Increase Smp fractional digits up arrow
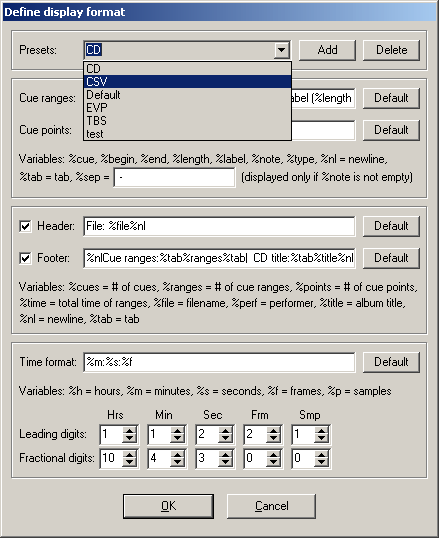The height and width of the screenshot is (538, 439). [x=322, y=454]
